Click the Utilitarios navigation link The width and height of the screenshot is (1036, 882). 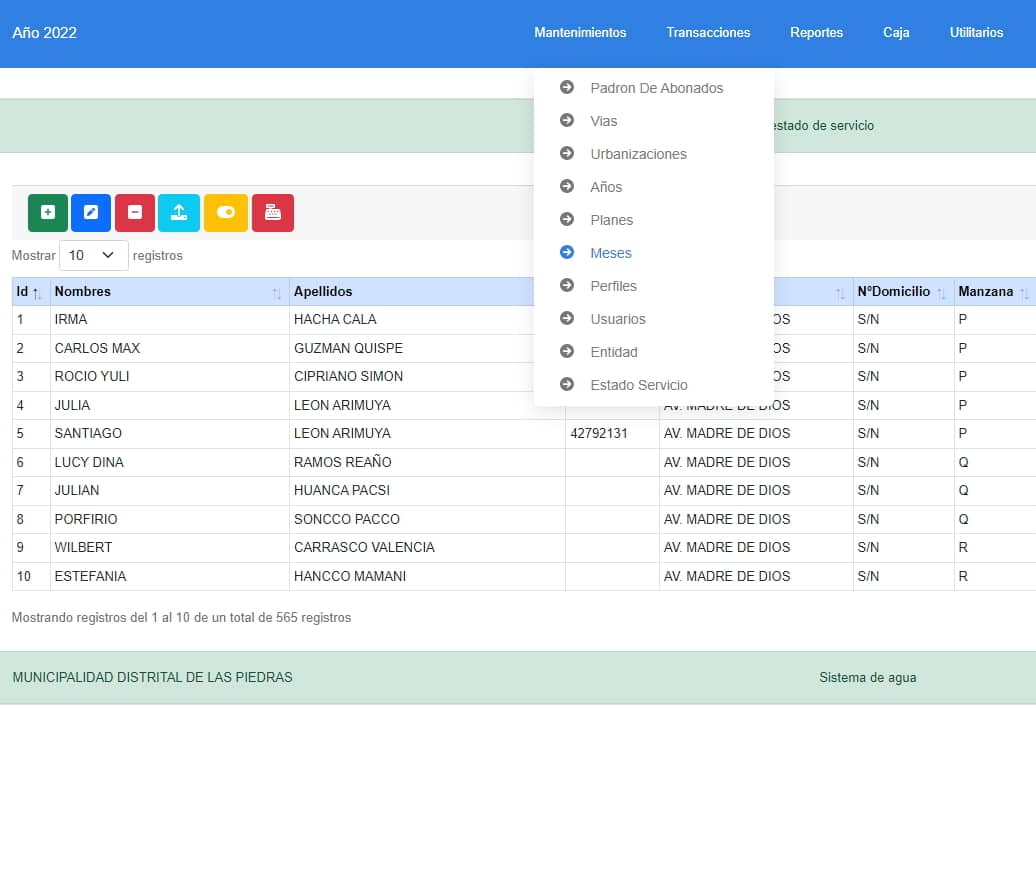pyautogui.click(x=976, y=33)
